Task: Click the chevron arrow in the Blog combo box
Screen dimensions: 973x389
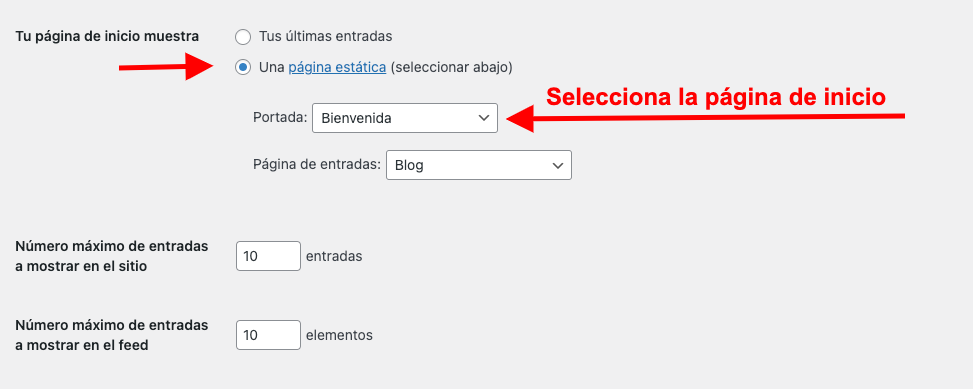Action: (558, 165)
